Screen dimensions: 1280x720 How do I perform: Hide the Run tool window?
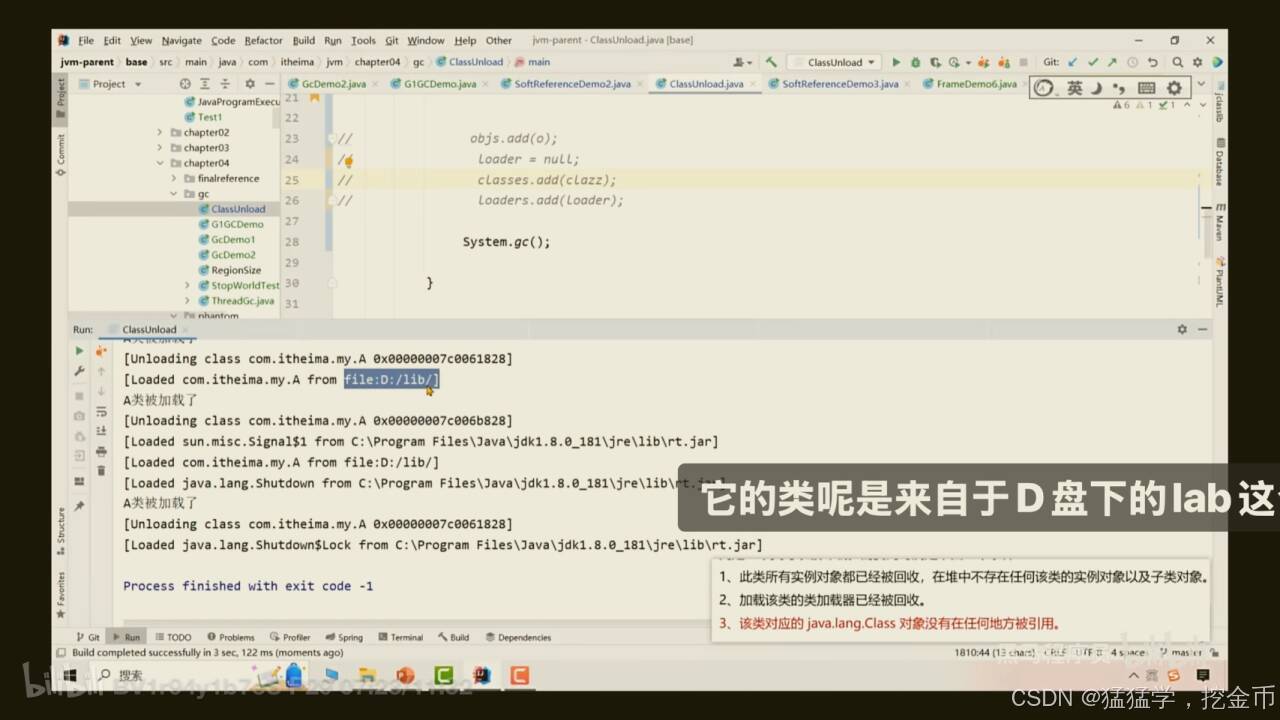point(1203,329)
